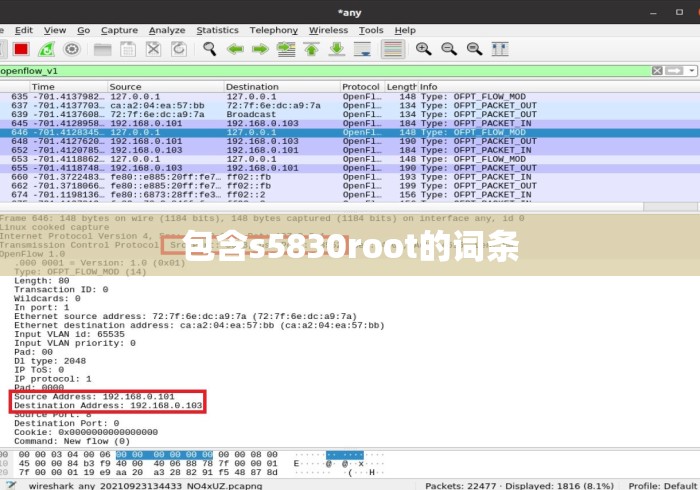Viewport: 700px width, 490px height.
Task: Sort by the Length column header
Action: (x=401, y=87)
